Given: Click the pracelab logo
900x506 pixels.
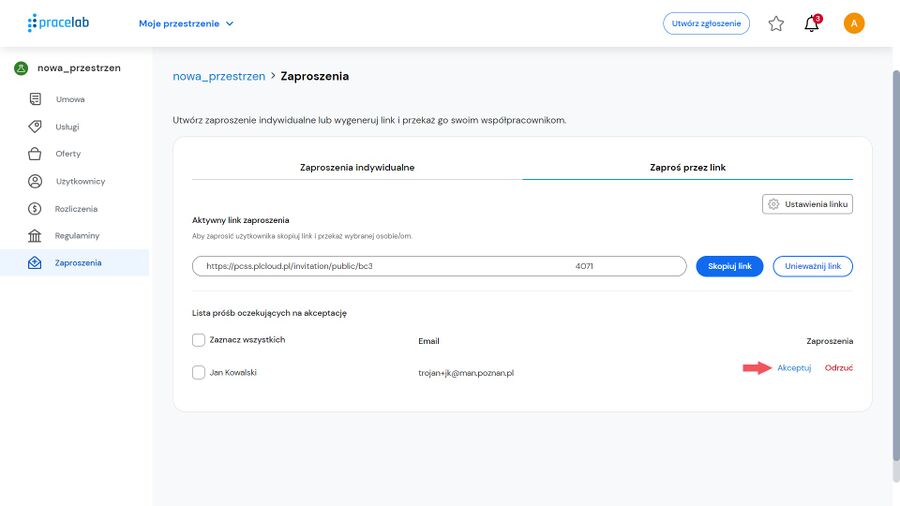Looking at the screenshot, I should pyautogui.click(x=59, y=23).
